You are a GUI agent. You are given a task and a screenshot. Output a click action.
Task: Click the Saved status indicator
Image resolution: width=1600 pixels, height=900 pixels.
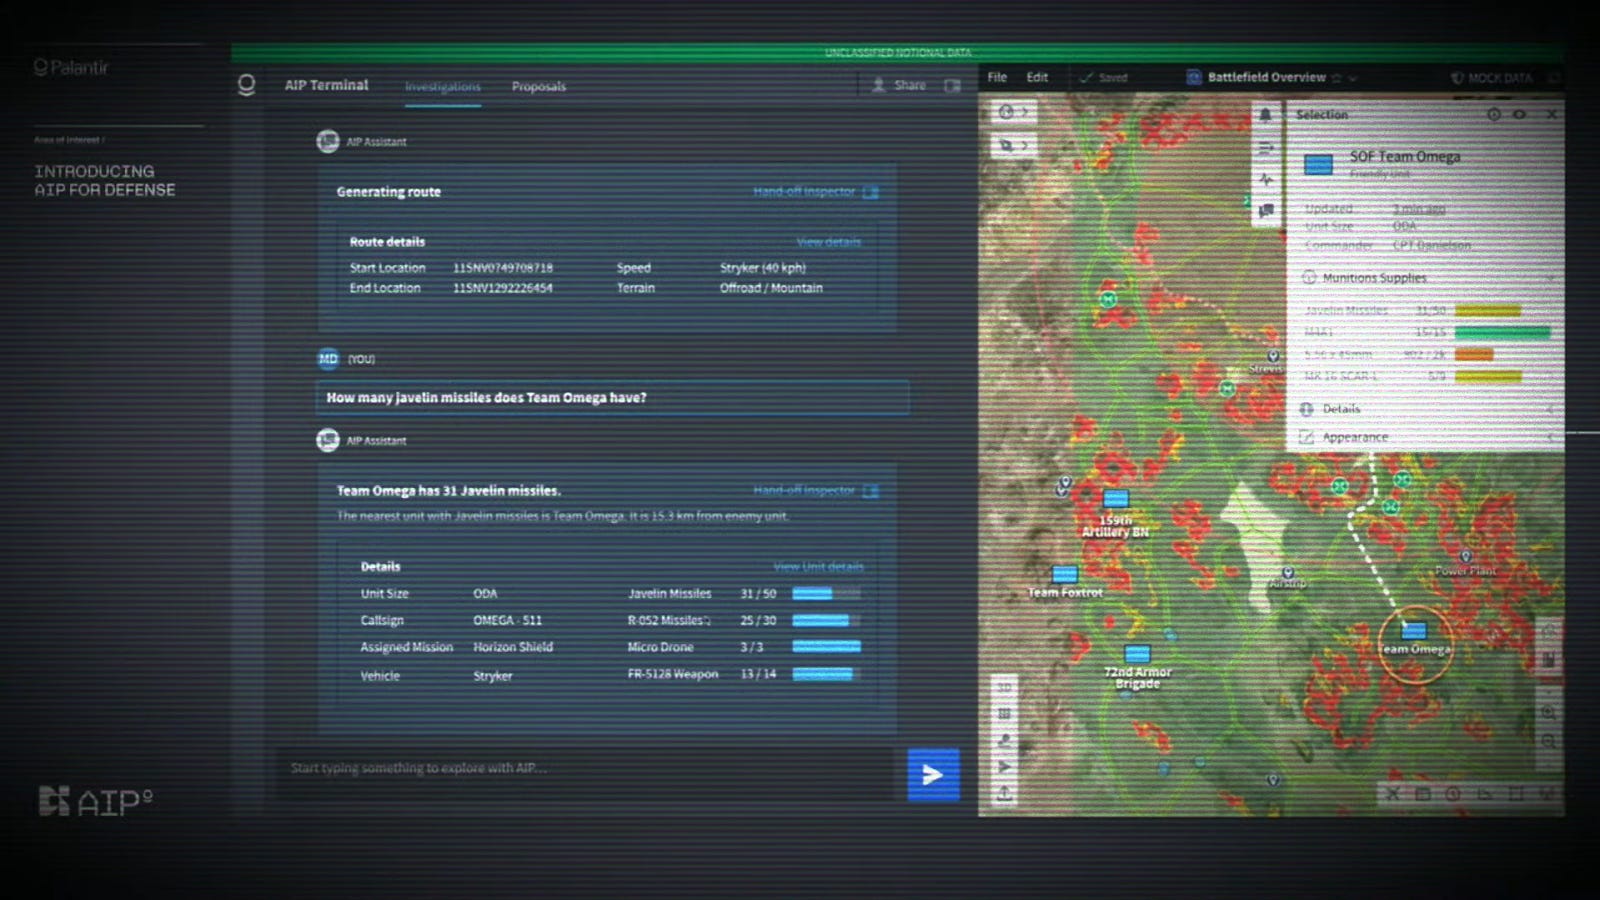tap(1103, 78)
